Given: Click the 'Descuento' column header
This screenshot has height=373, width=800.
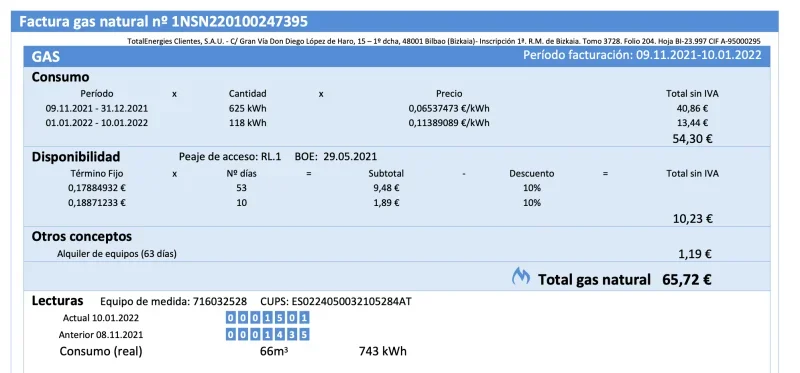Looking at the screenshot, I should (532, 173).
